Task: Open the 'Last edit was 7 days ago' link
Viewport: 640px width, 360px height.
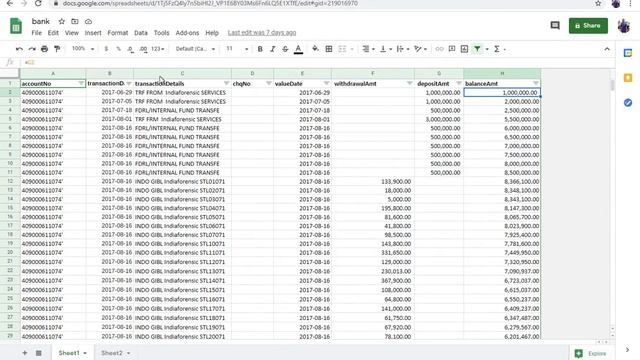Action: [262, 33]
